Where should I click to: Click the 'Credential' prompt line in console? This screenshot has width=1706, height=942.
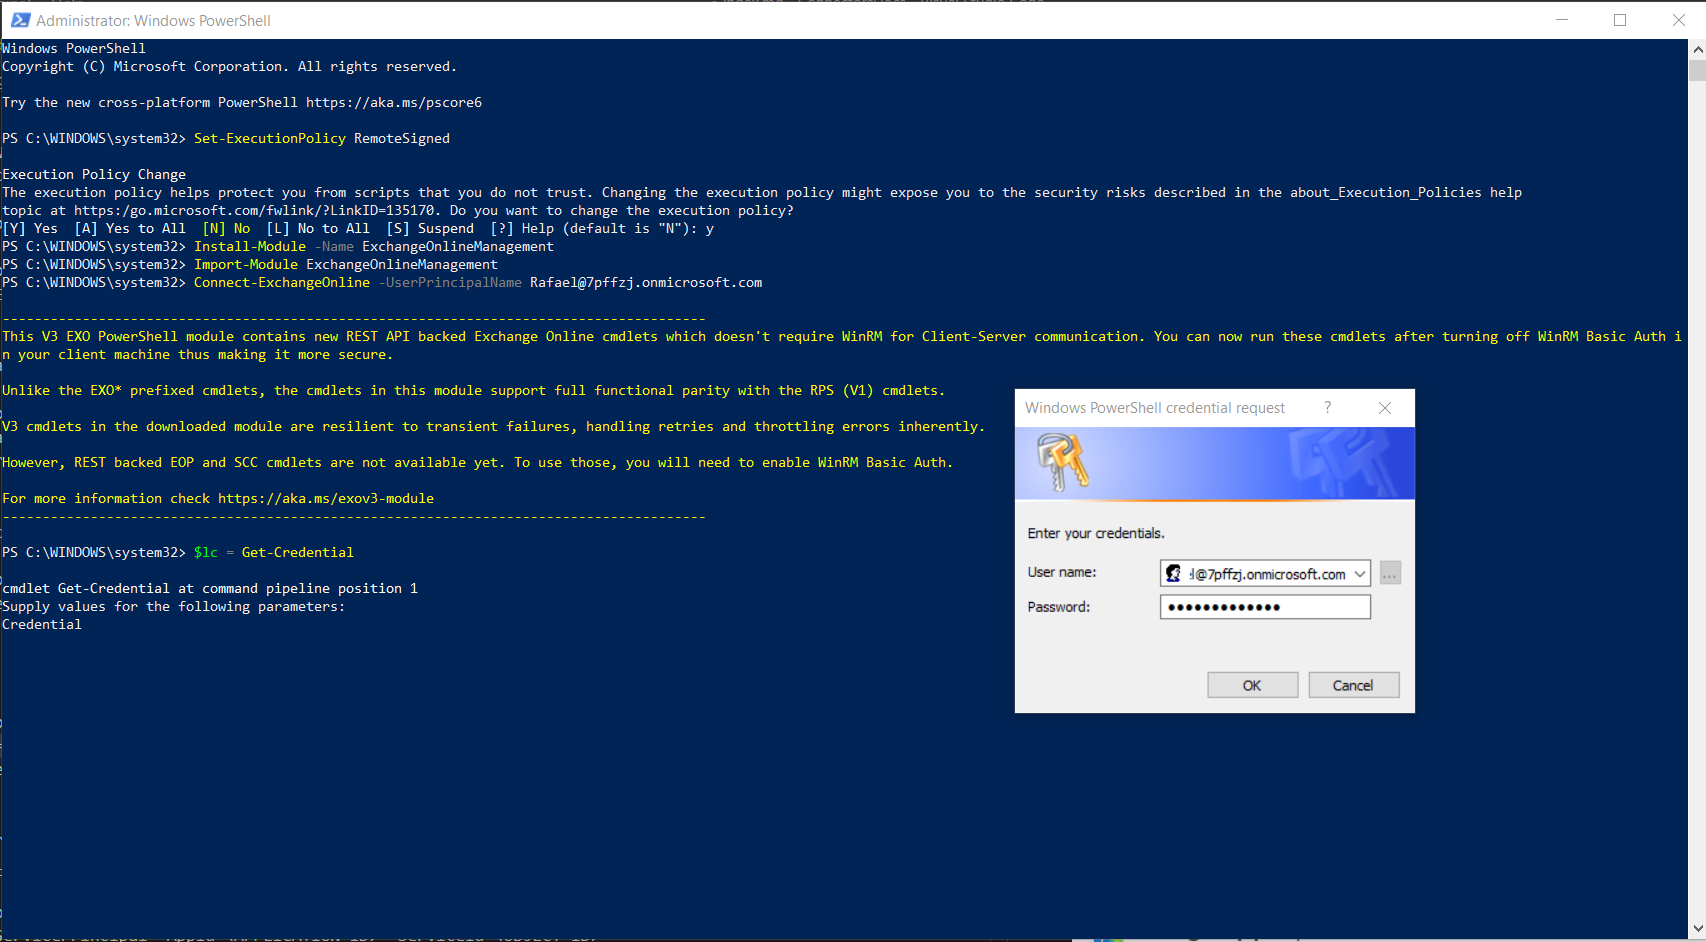tap(42, 624)
